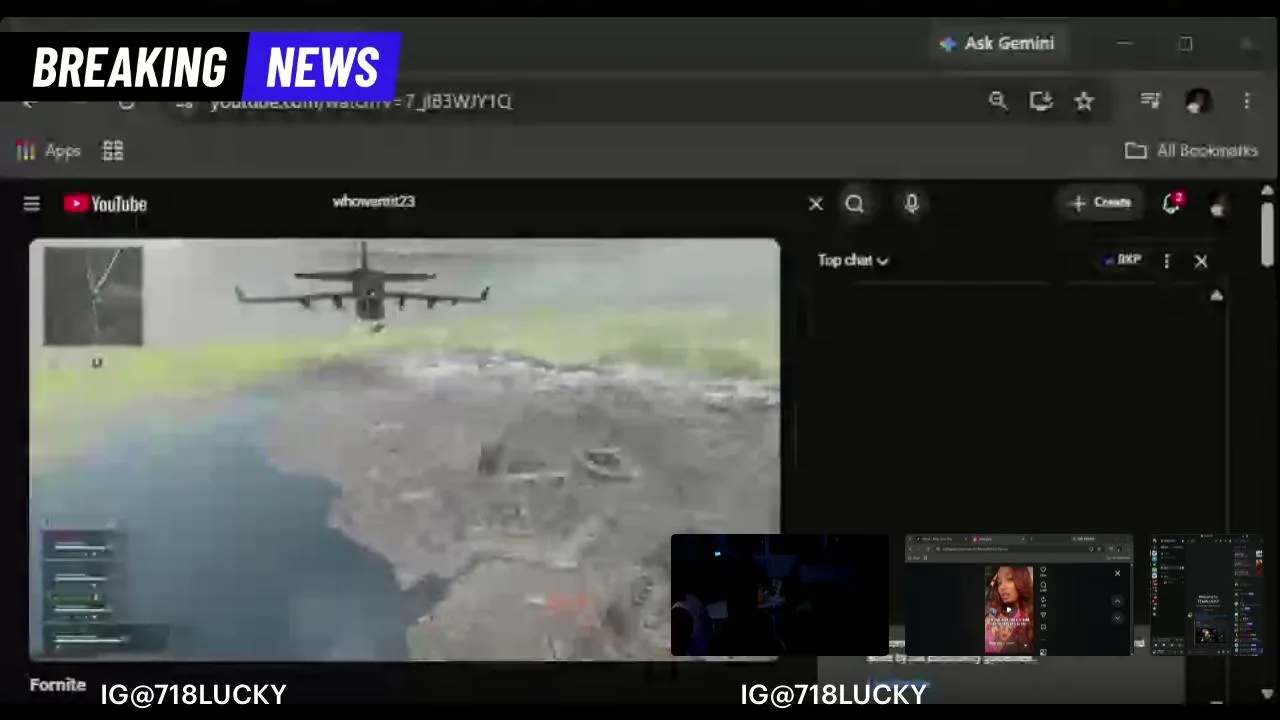1280x720 pixels.
Task: Click the address bar URL
Action: coord(361,102)
